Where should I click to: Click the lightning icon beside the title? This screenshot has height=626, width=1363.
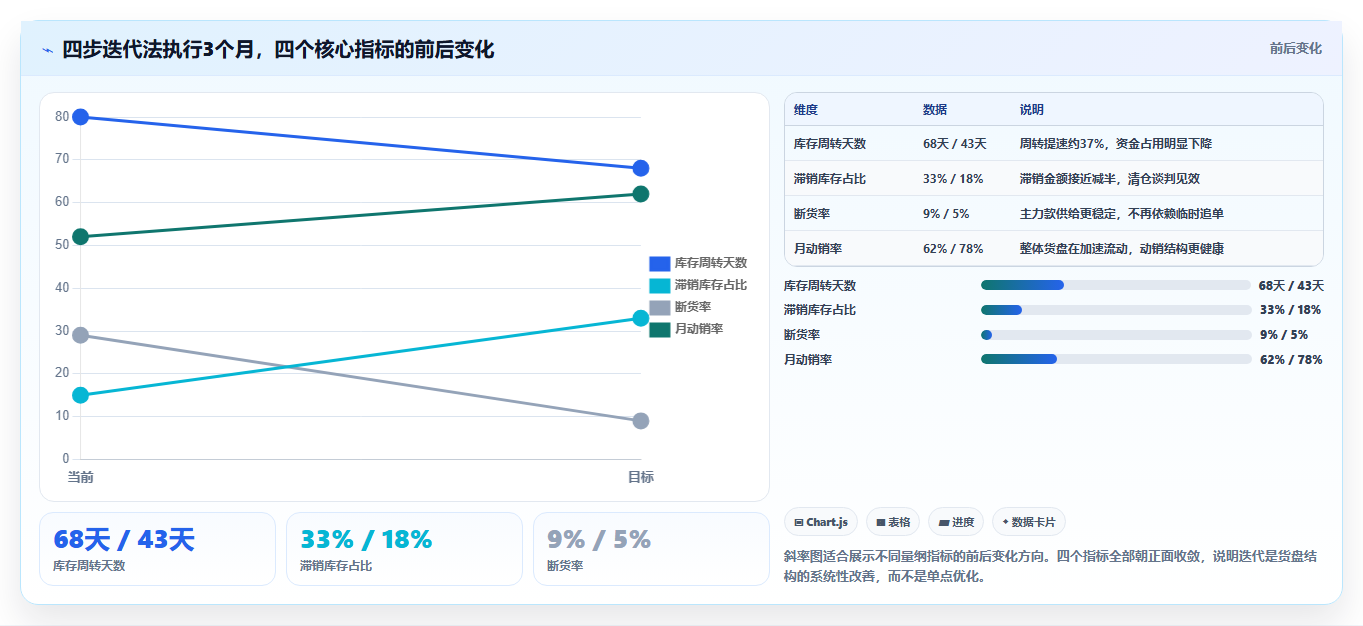[48, 50]
